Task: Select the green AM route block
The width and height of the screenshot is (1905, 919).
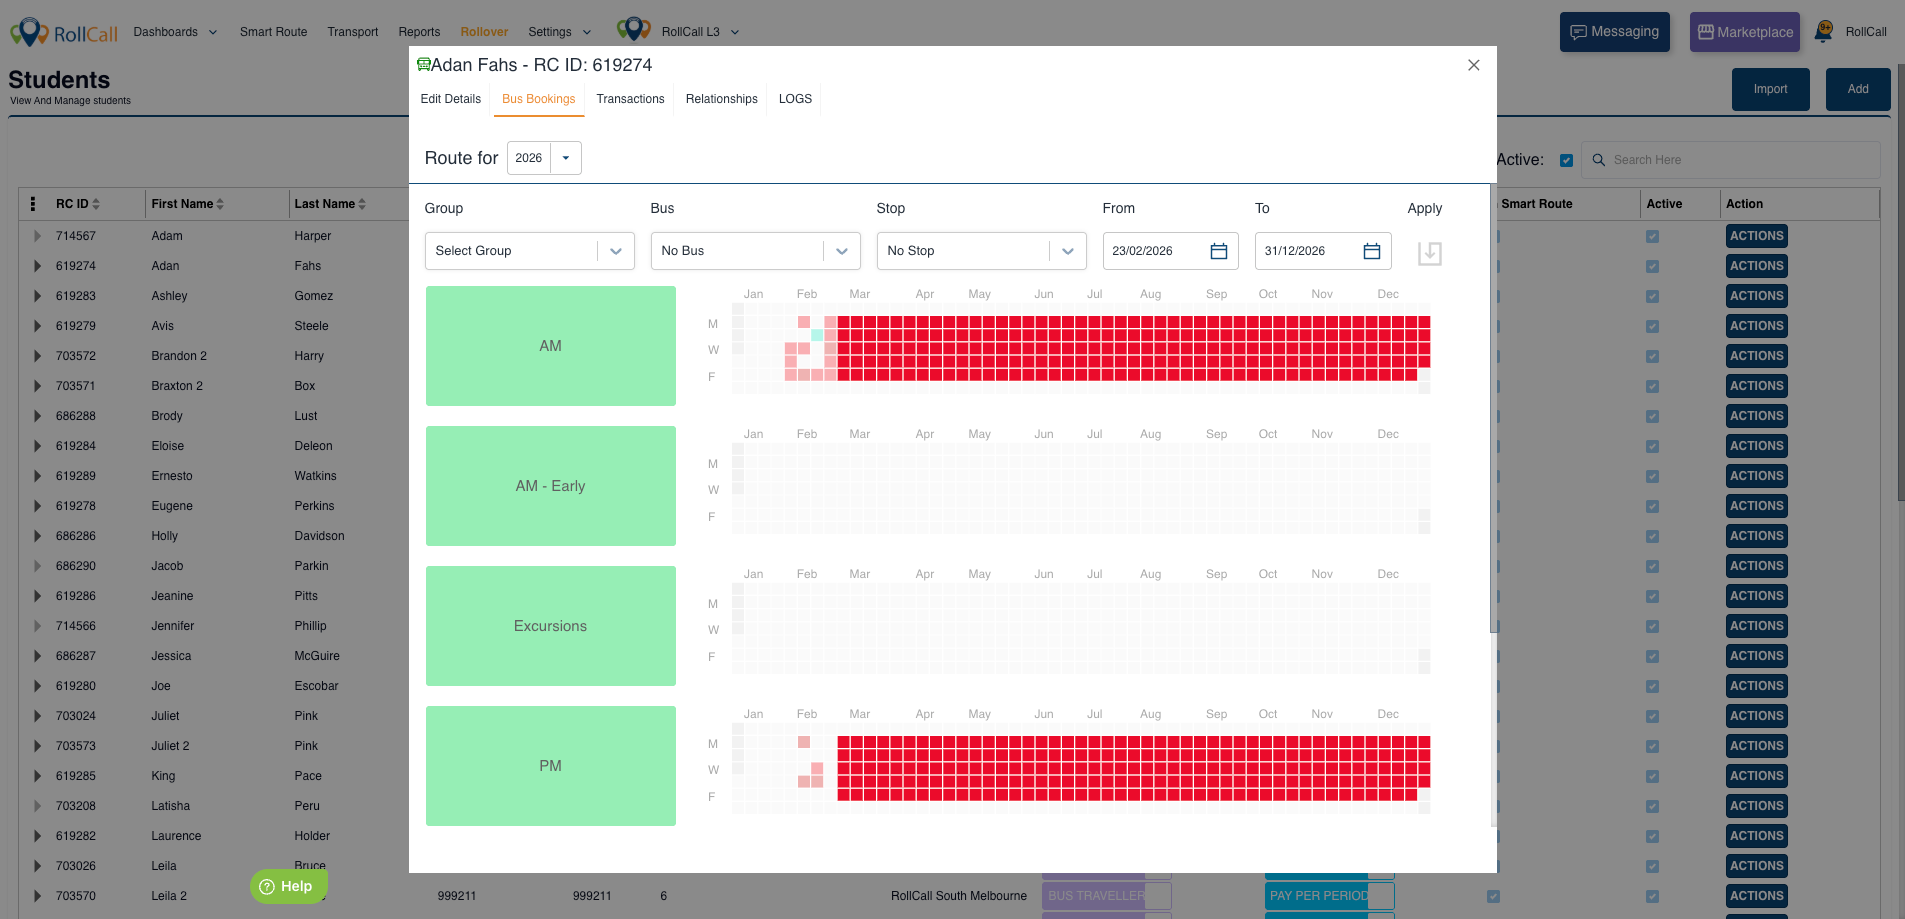Action: point(550,346)
